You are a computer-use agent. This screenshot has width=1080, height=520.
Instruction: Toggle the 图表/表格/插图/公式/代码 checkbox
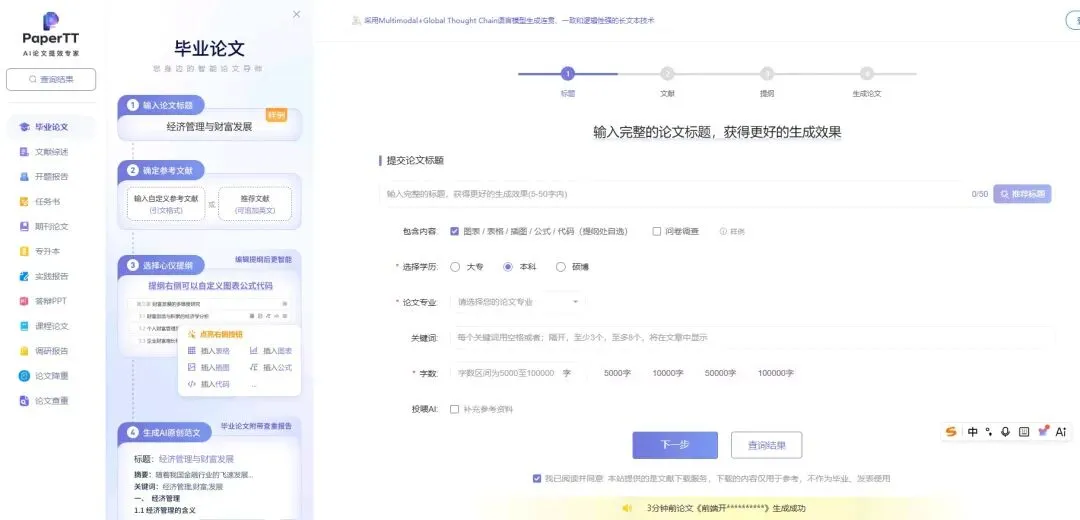click(455, 231)
